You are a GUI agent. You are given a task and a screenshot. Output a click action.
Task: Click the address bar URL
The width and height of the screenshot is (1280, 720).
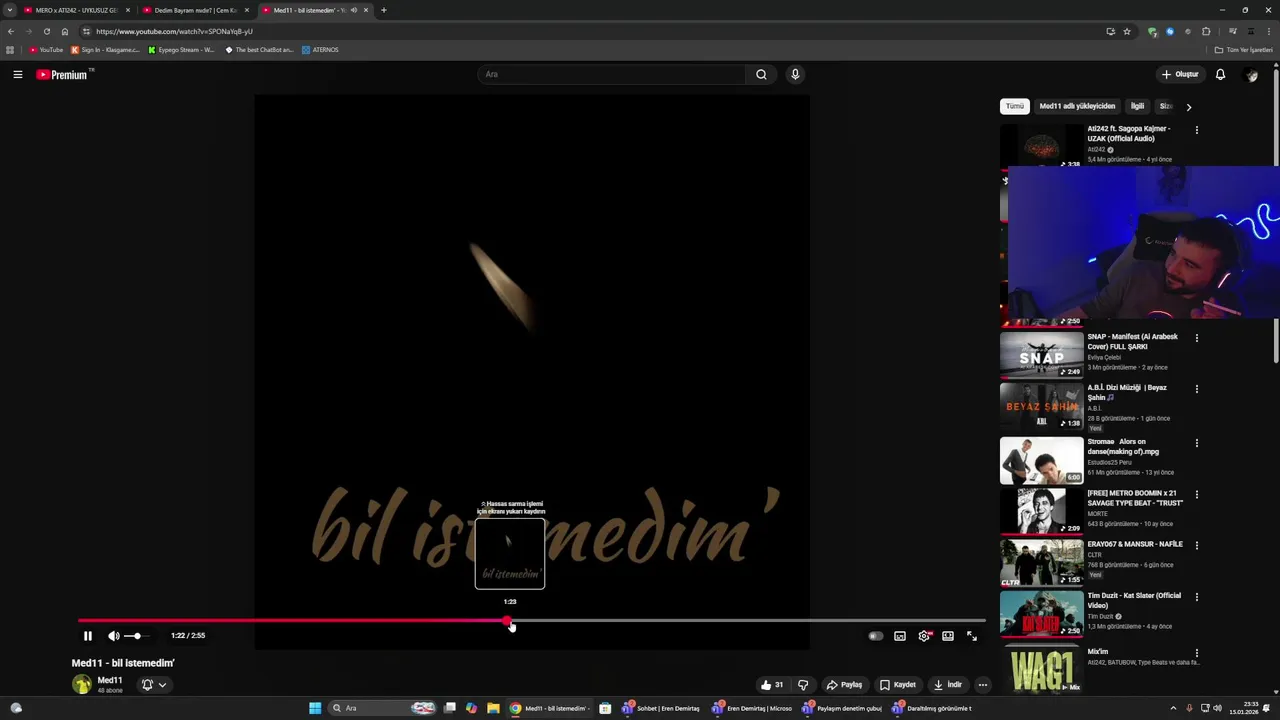click(x=174, y=31)
